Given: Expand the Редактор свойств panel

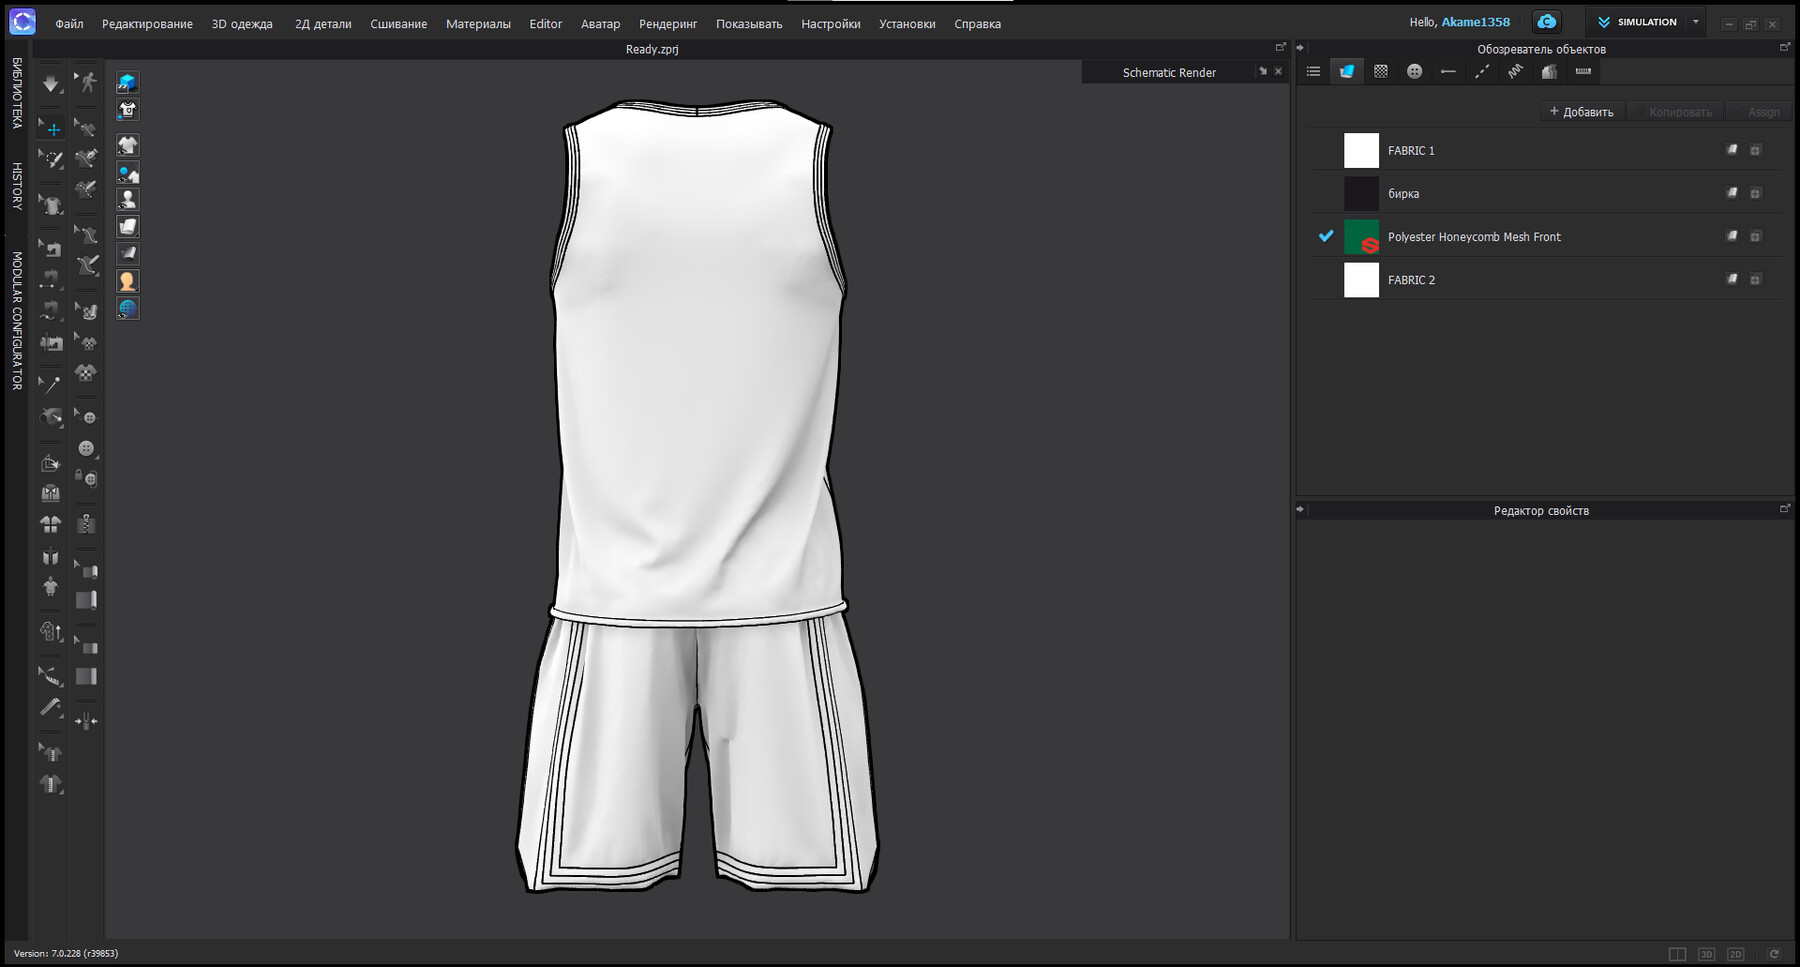Looking at the screenshot, I should 1784,509.
